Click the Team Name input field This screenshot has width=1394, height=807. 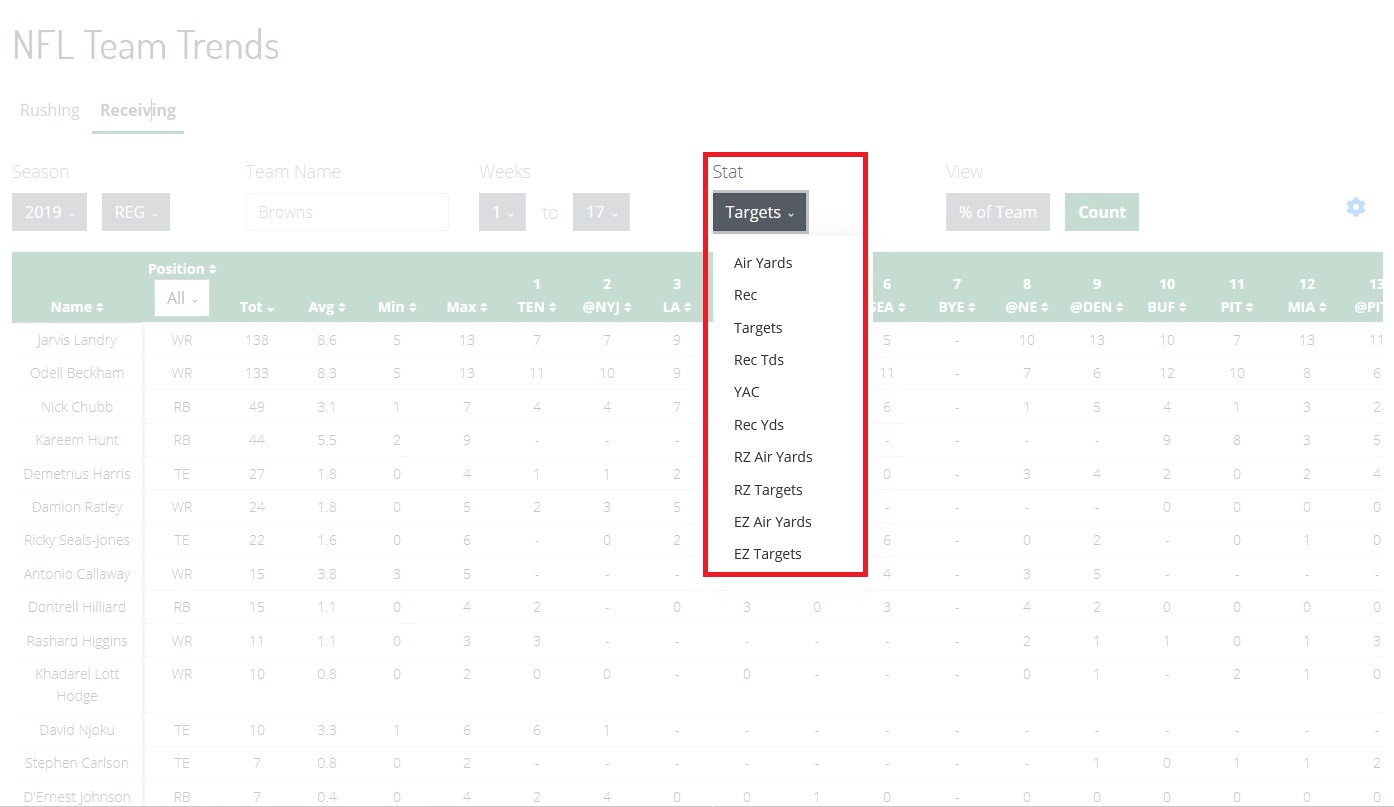(347, 212)
